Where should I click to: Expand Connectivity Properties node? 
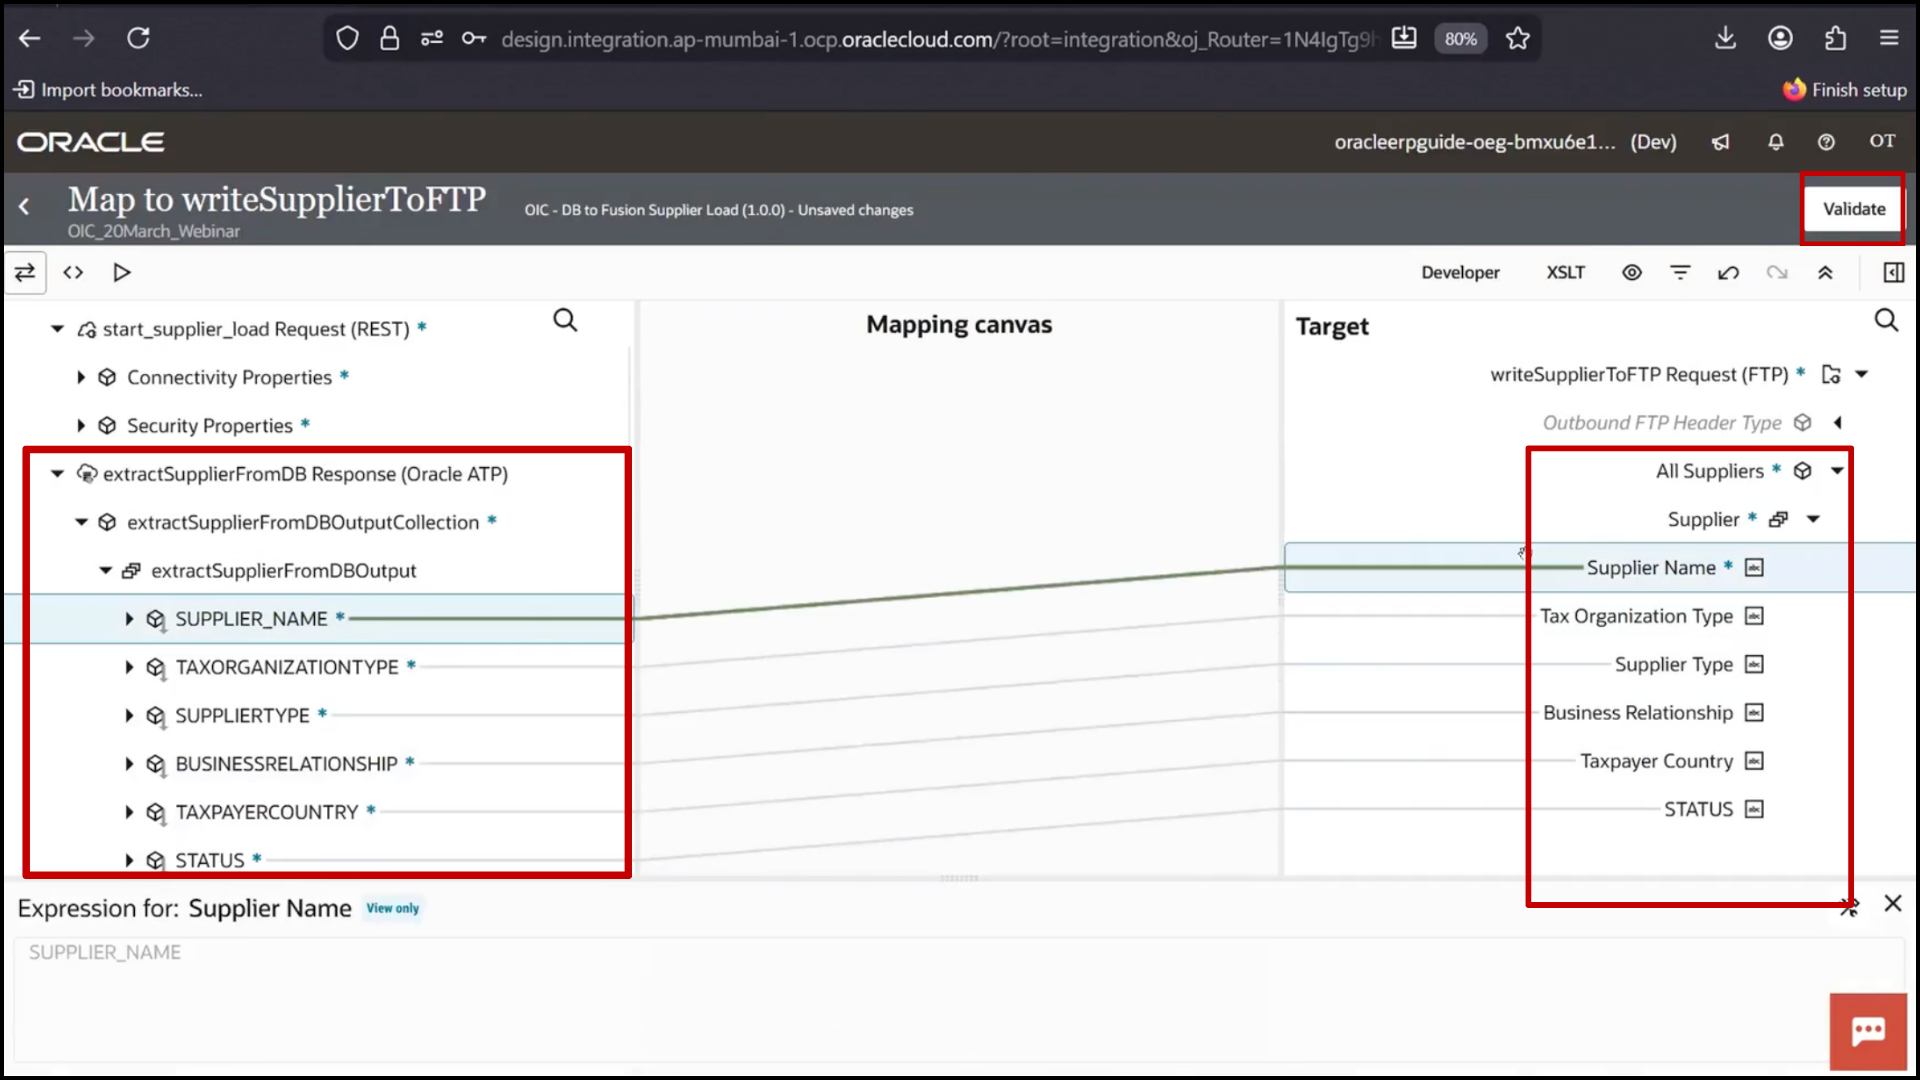click(81, 377)
